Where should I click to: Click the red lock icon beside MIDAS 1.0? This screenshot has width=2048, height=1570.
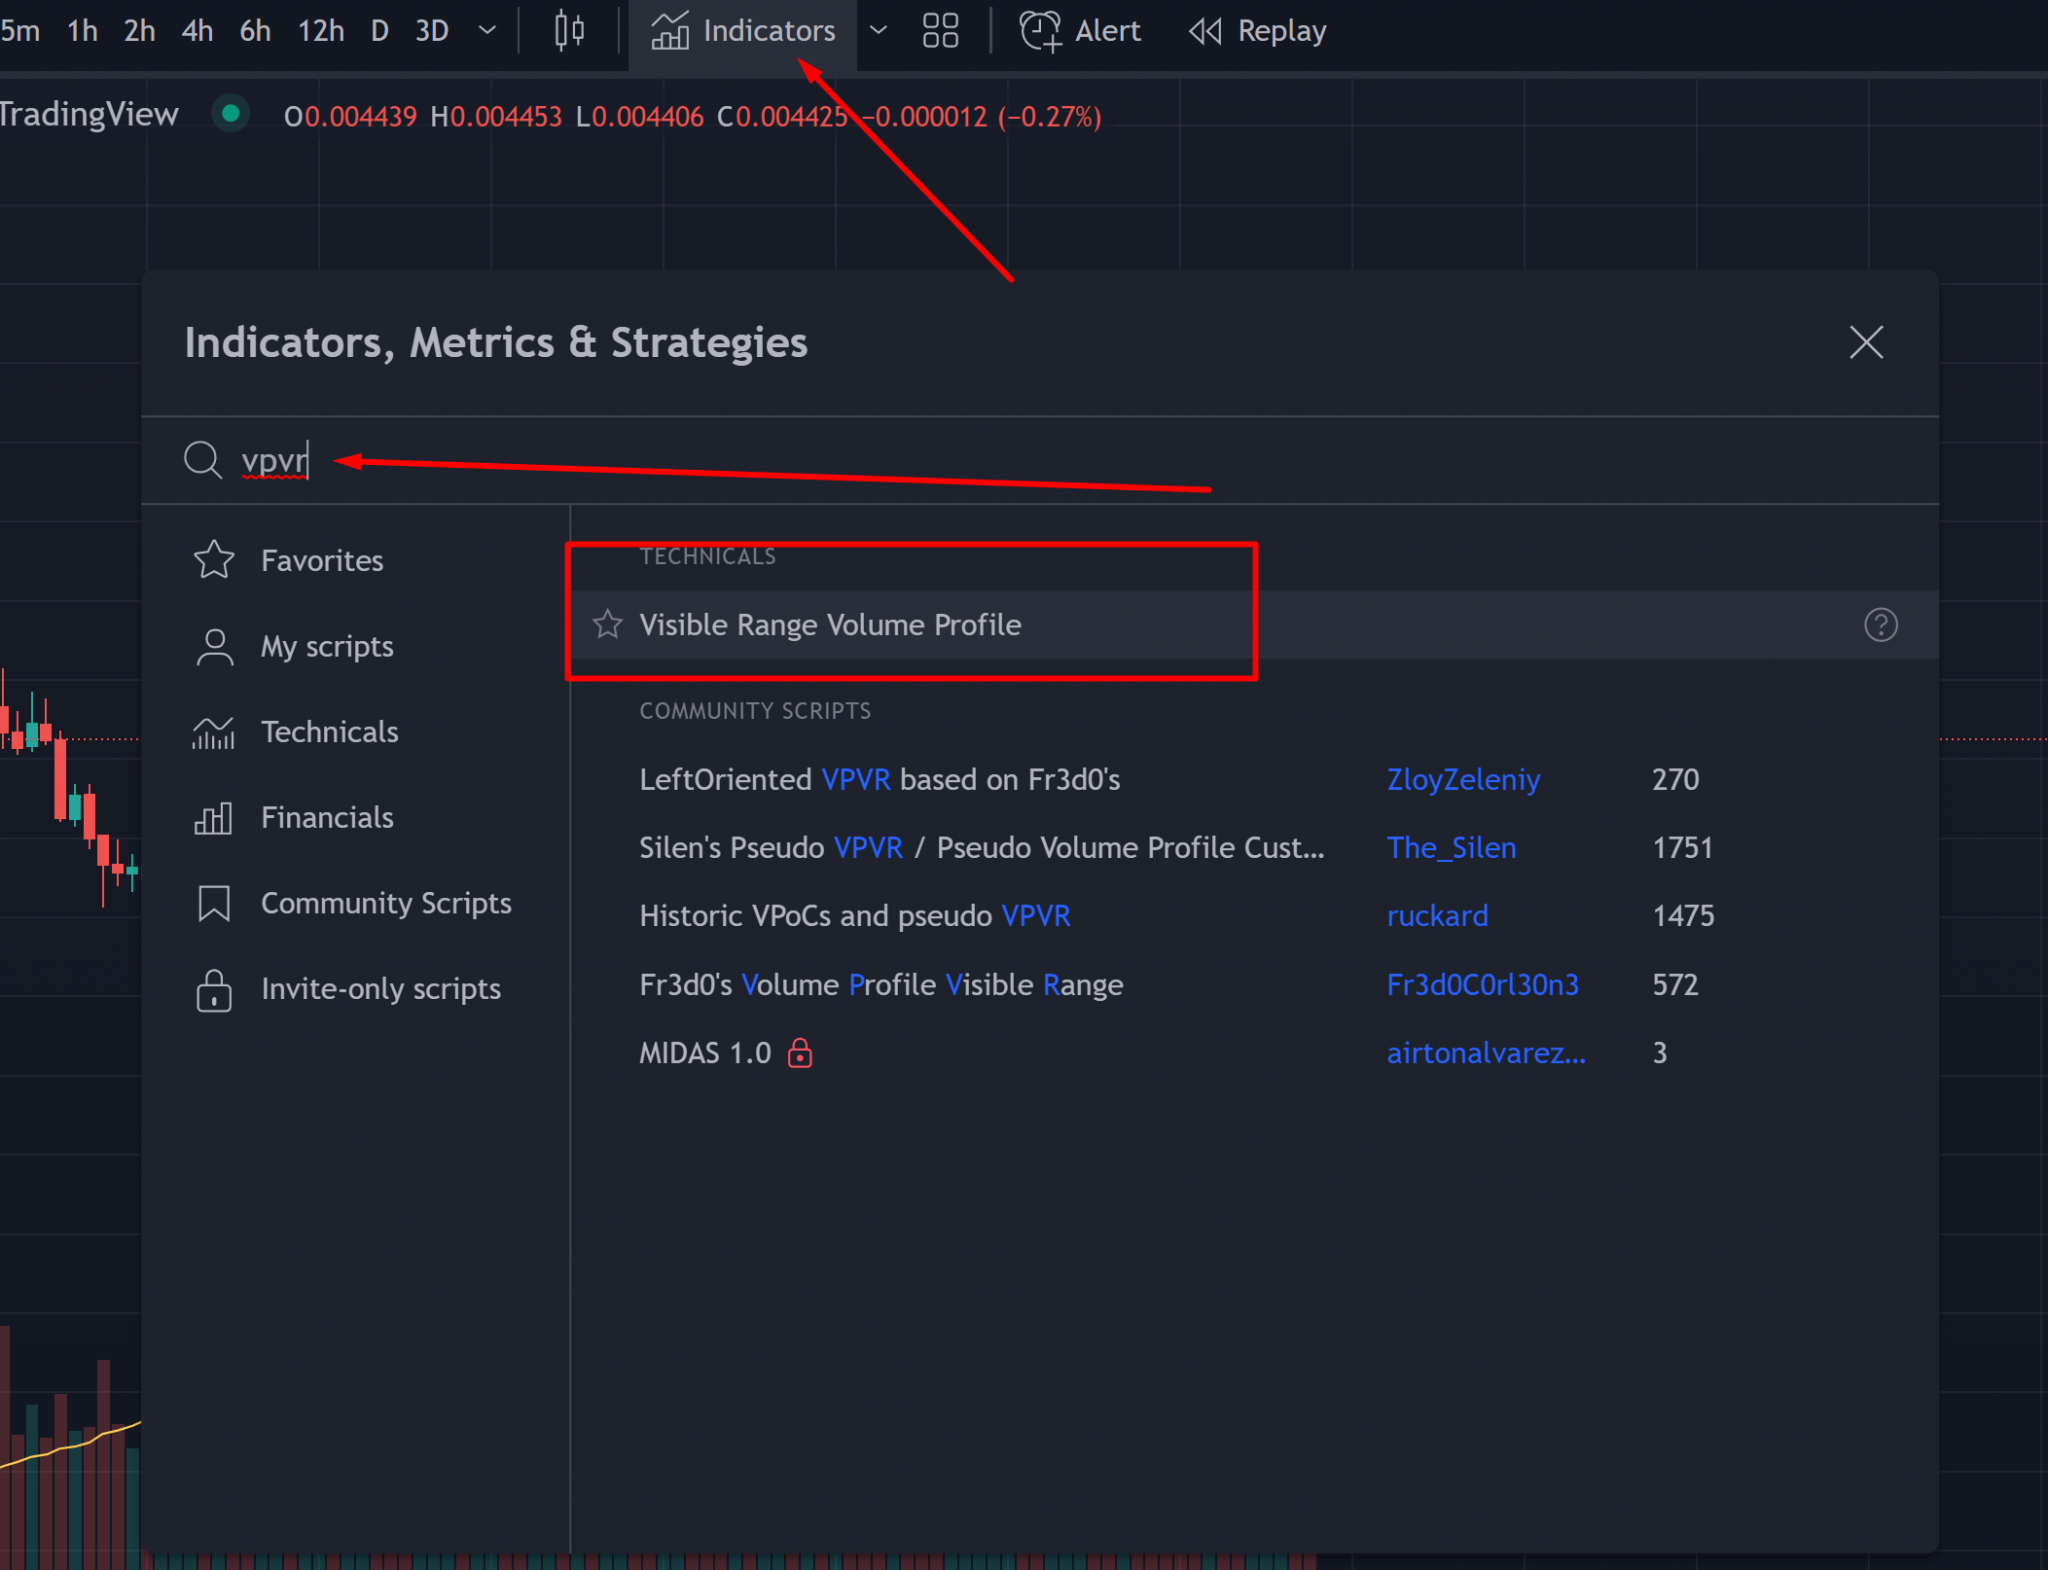800,1052
